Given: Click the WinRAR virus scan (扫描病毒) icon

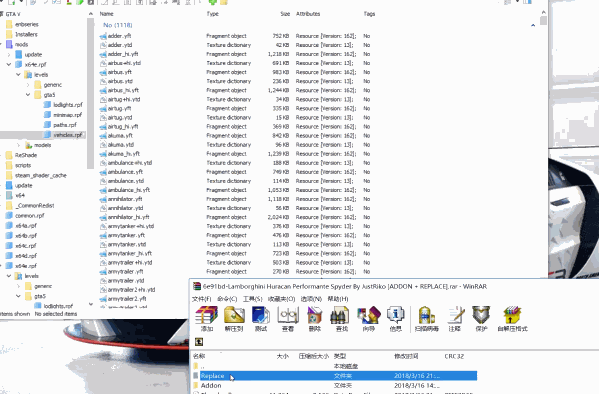Looking at the screenshot, I should coord(427,319).
